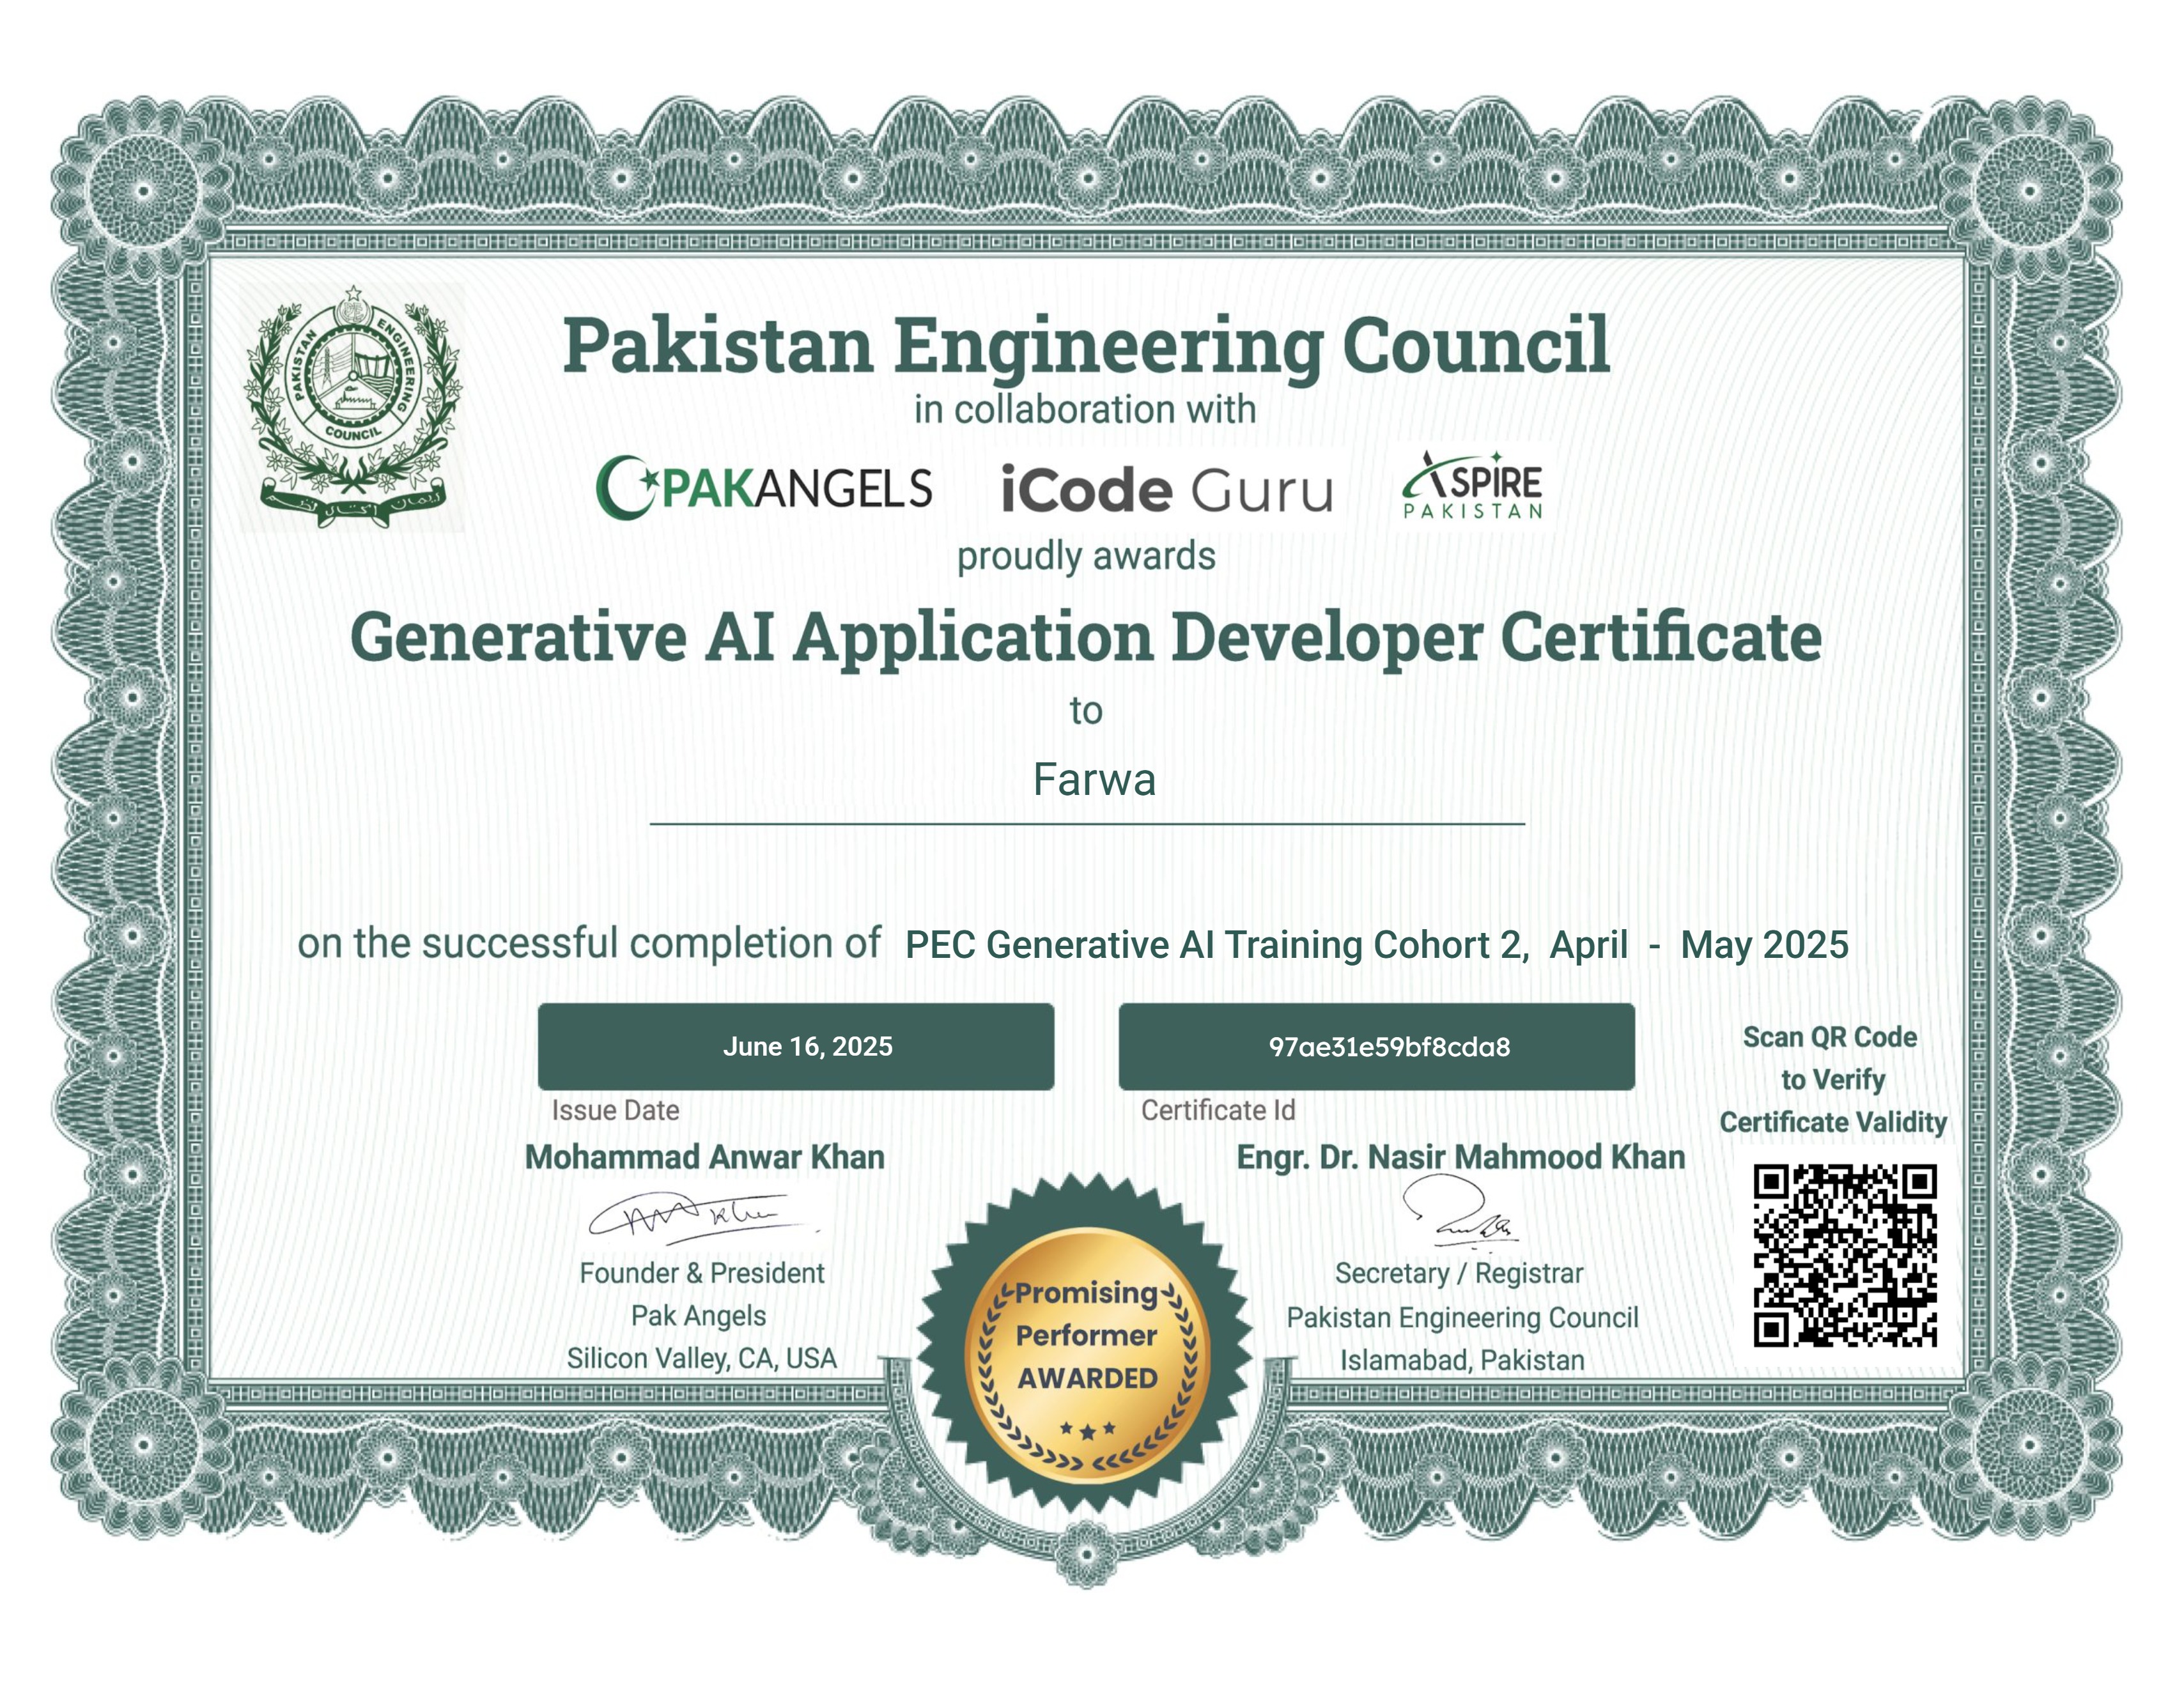Viewport: 2184px width, 1687px height.
Task: Click the 'Silicon Valley, CA, USA' text
Action: pos(702,1358)
